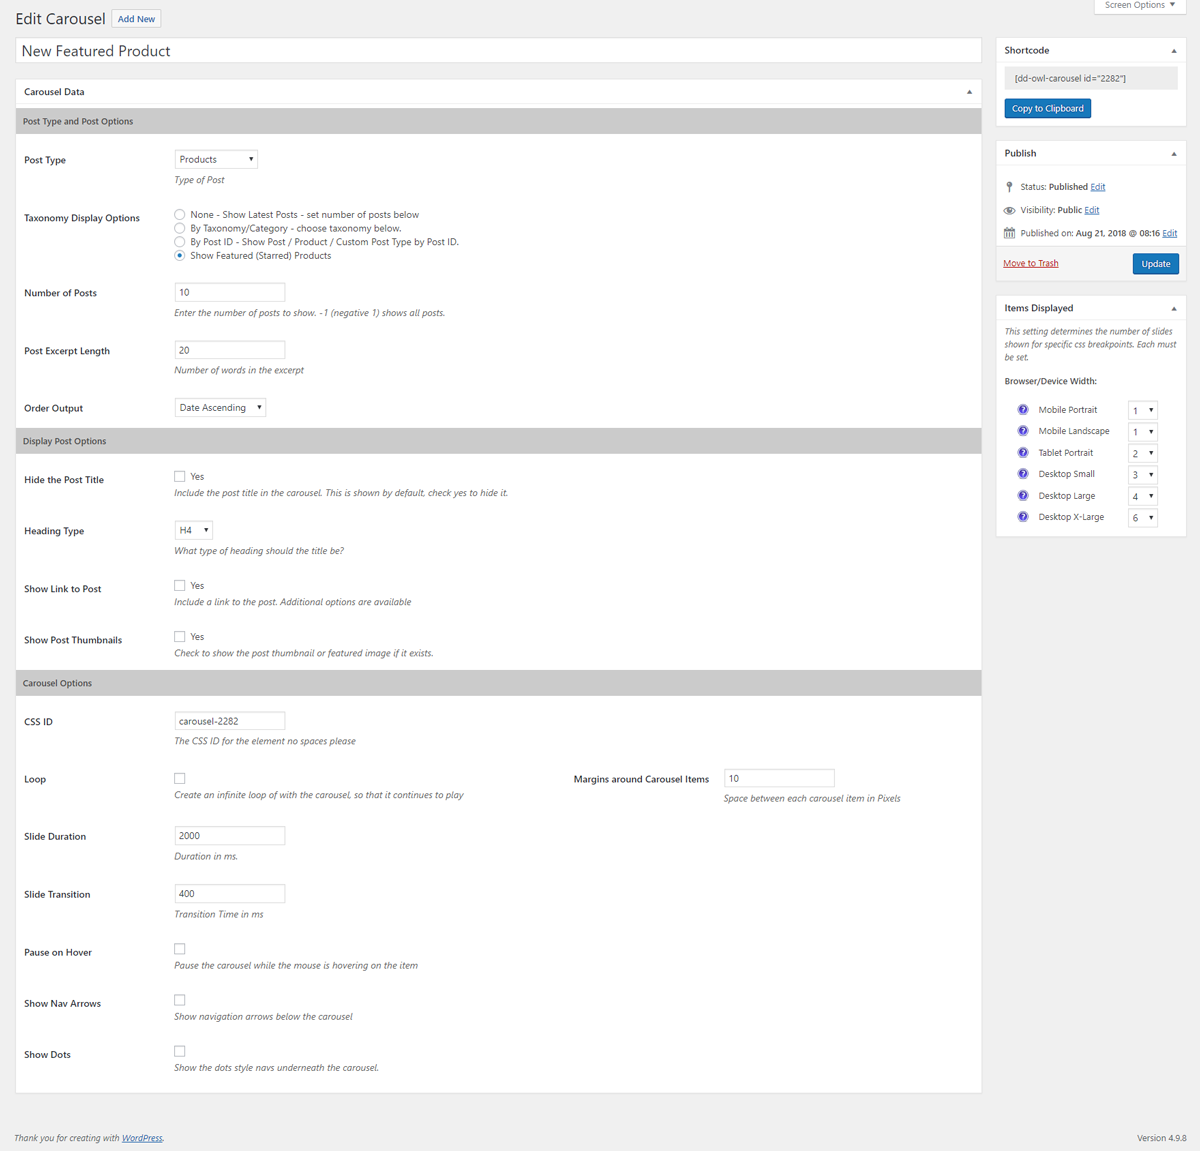Click the Update button
This screenshot has height=1151, width=1200.
[x=1156, y=264]
